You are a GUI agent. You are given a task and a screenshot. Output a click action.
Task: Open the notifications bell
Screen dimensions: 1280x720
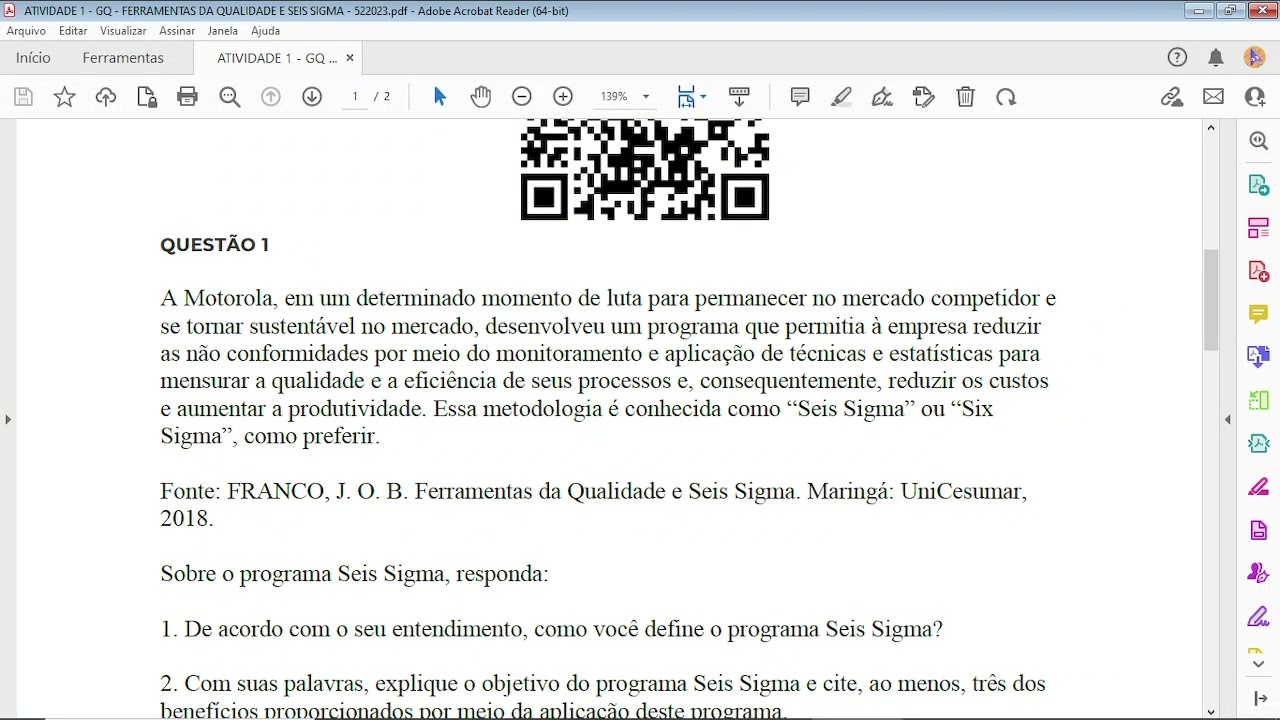(x=1216, y=58)
